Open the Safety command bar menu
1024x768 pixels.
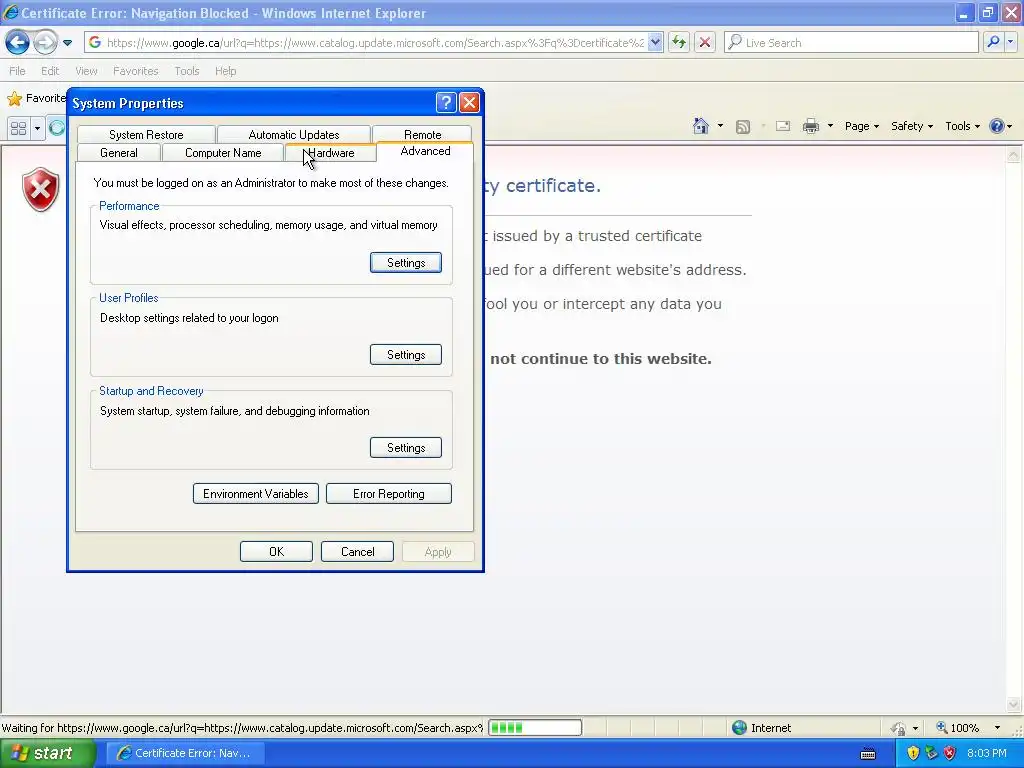click(x=912, y=126)
